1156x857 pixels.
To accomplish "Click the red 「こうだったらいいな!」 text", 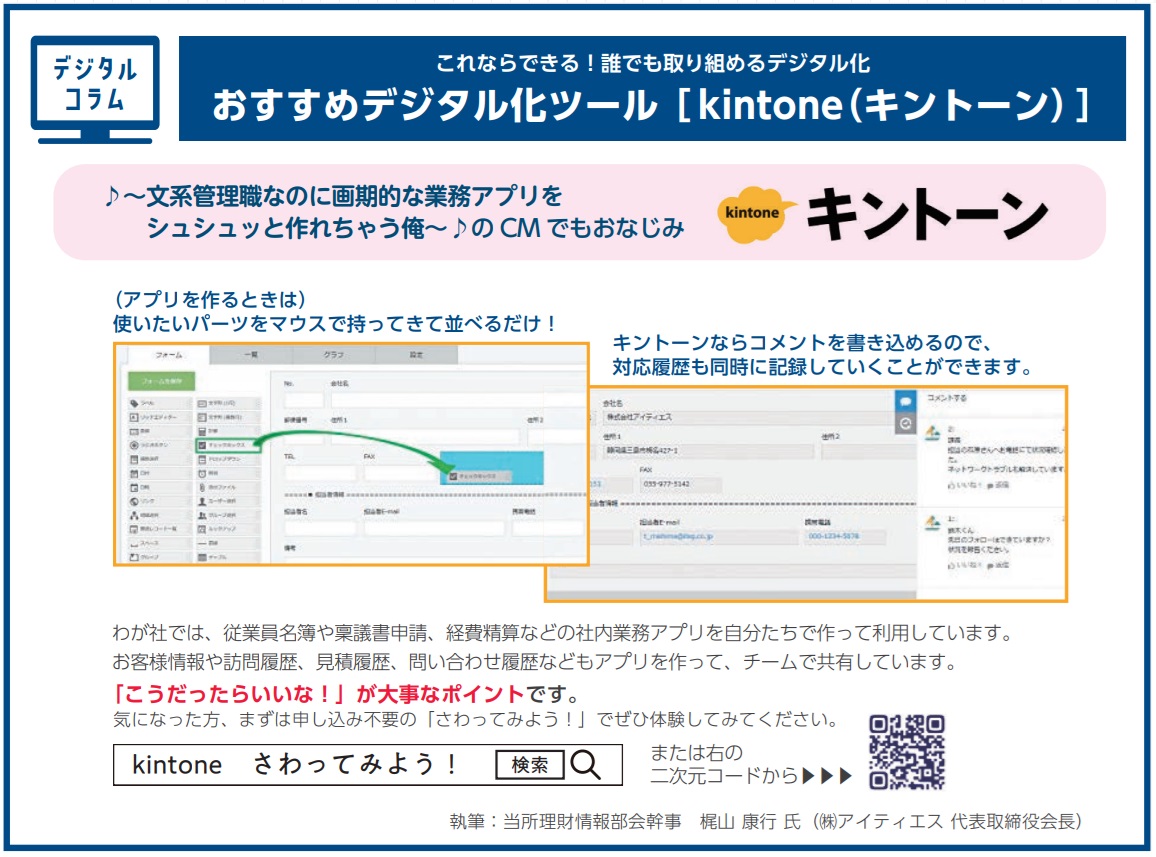I will 229,694.
